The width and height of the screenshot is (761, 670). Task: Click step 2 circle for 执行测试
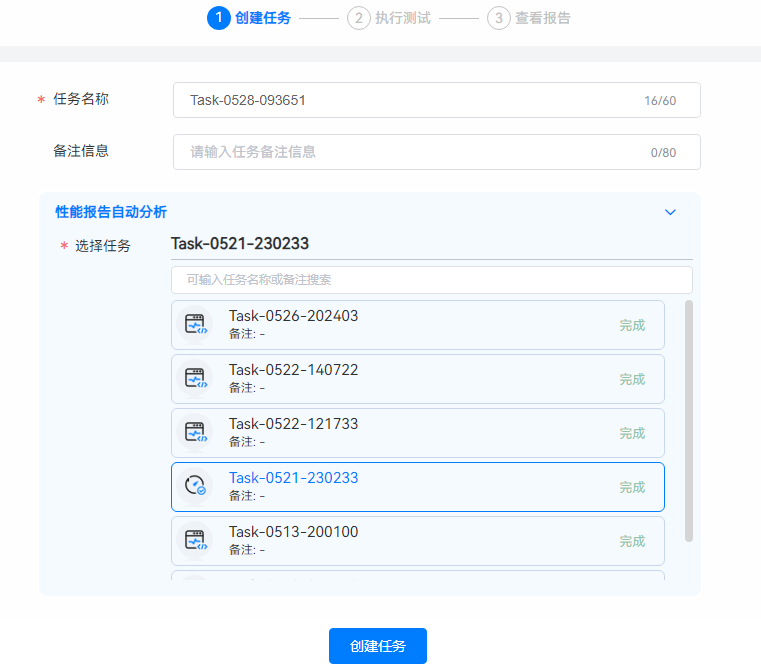coord(358,18)
